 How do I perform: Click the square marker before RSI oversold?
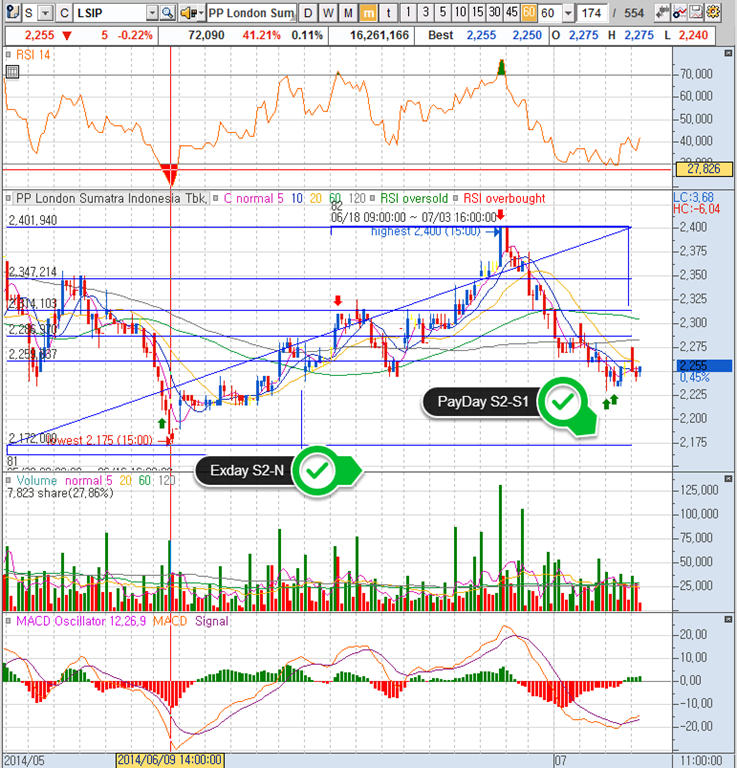[x=372, y=198]
